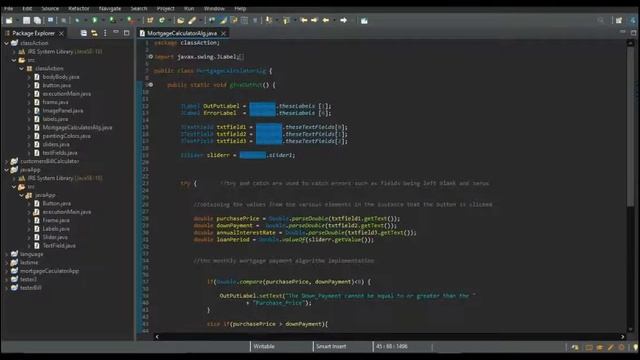Click the New file wizard icon

[9, 20]
